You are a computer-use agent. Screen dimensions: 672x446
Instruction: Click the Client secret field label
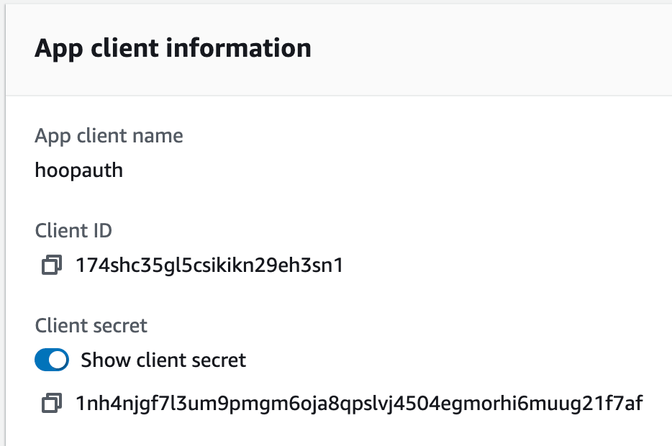91,326
